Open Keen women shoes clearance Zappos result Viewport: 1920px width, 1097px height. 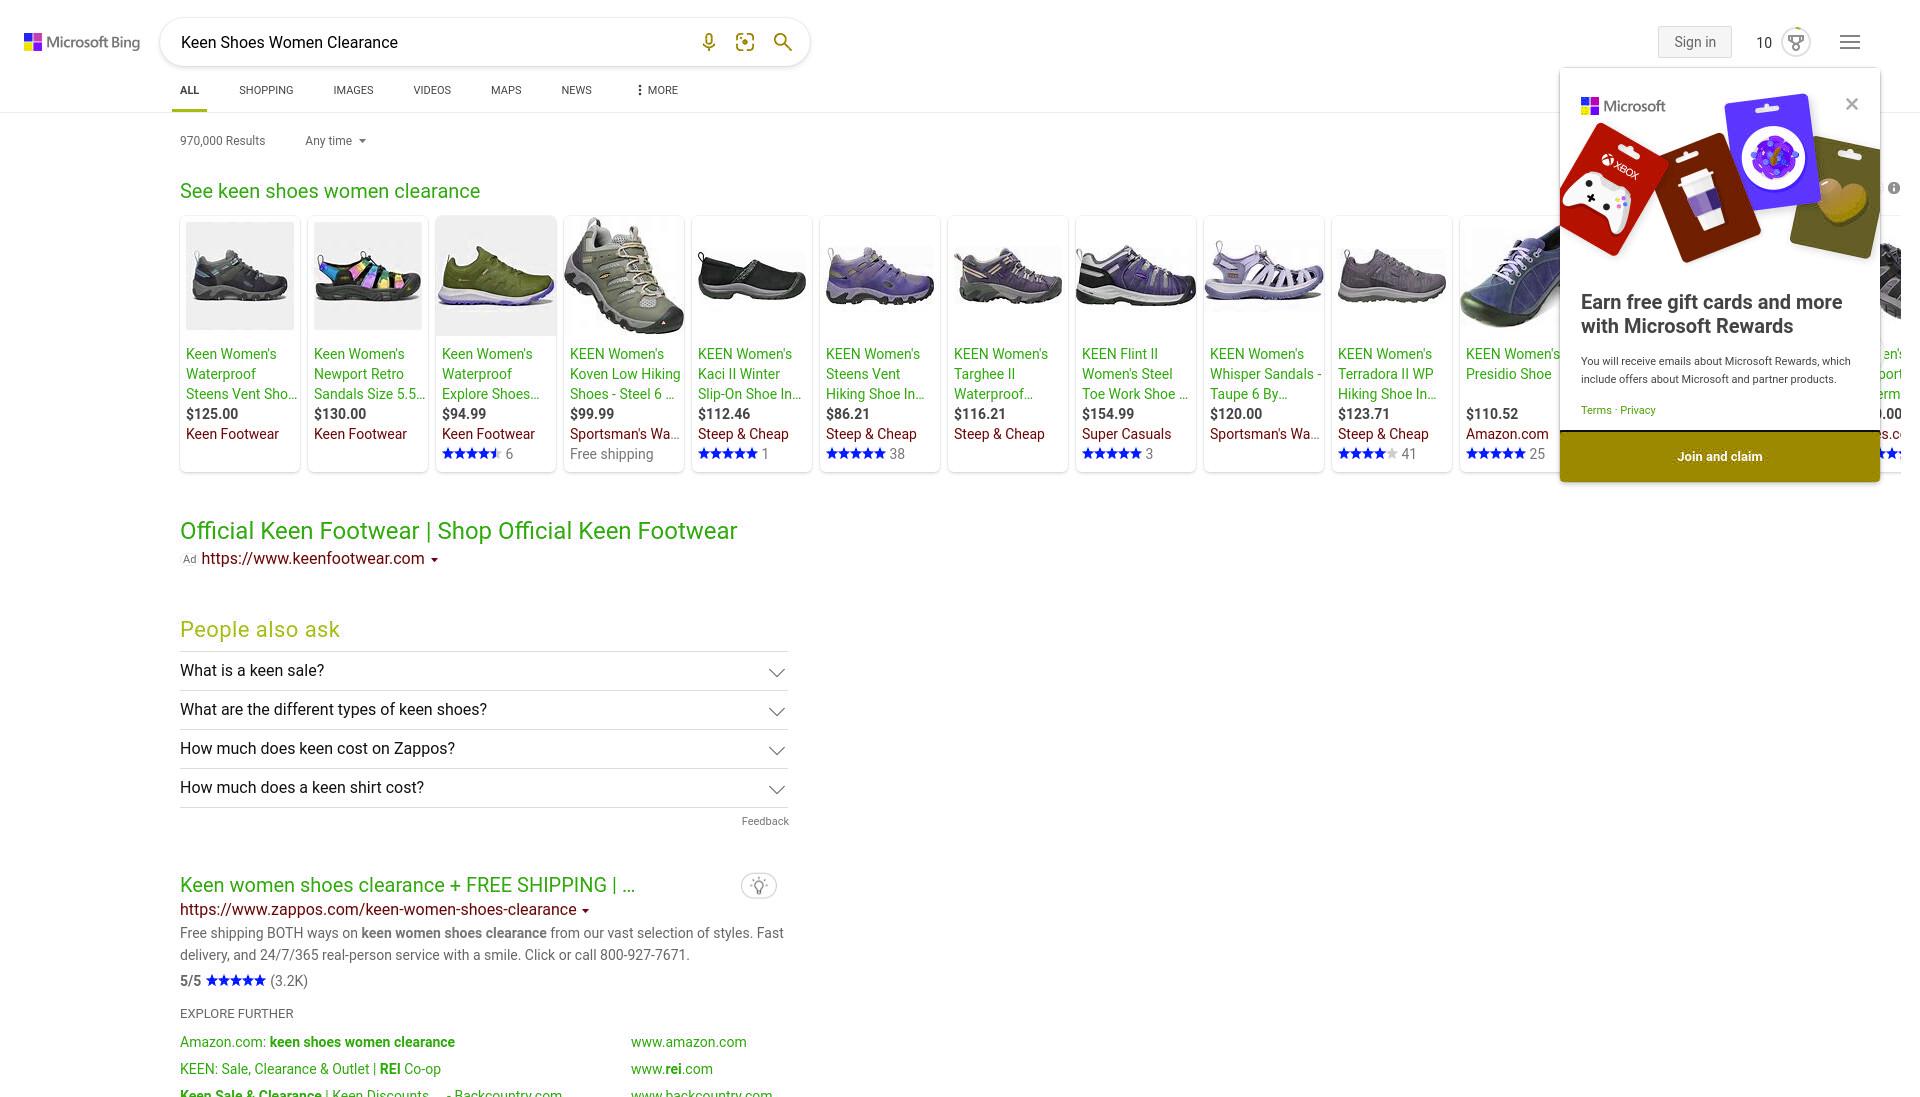[407, 885]
